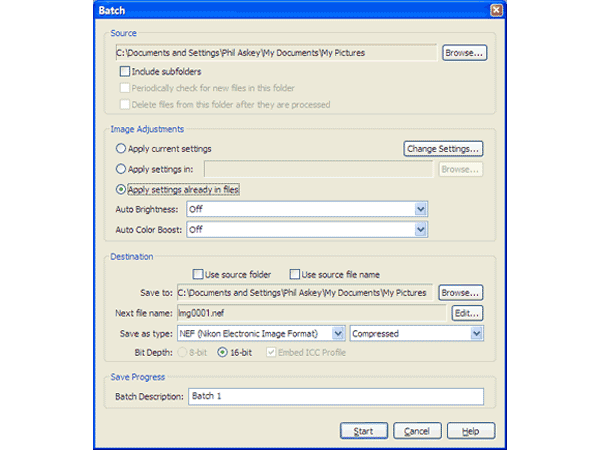Enable Include subfolders checkbox
The image size is (600, 450).
pos(125,71)
